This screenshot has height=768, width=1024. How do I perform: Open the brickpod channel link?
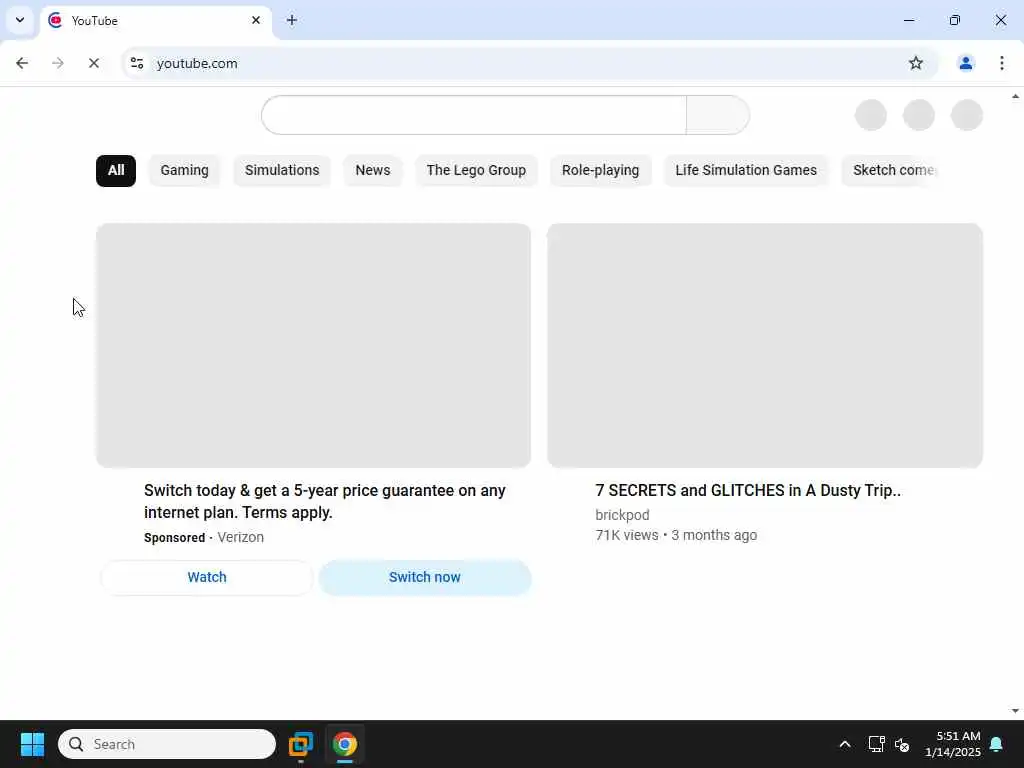(622, 515)
